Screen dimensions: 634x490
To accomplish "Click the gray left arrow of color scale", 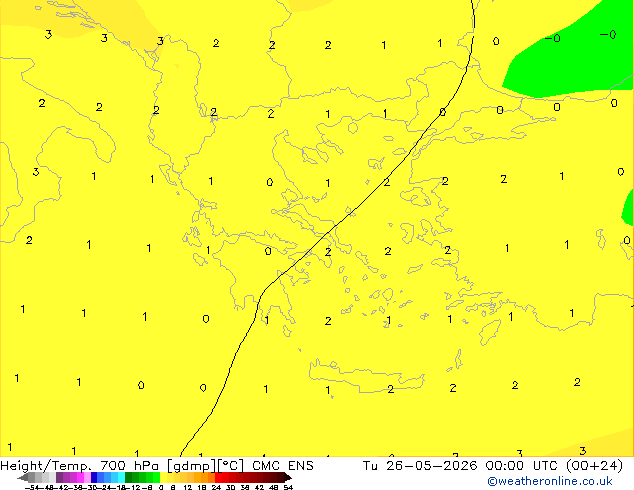I will 23,477.
